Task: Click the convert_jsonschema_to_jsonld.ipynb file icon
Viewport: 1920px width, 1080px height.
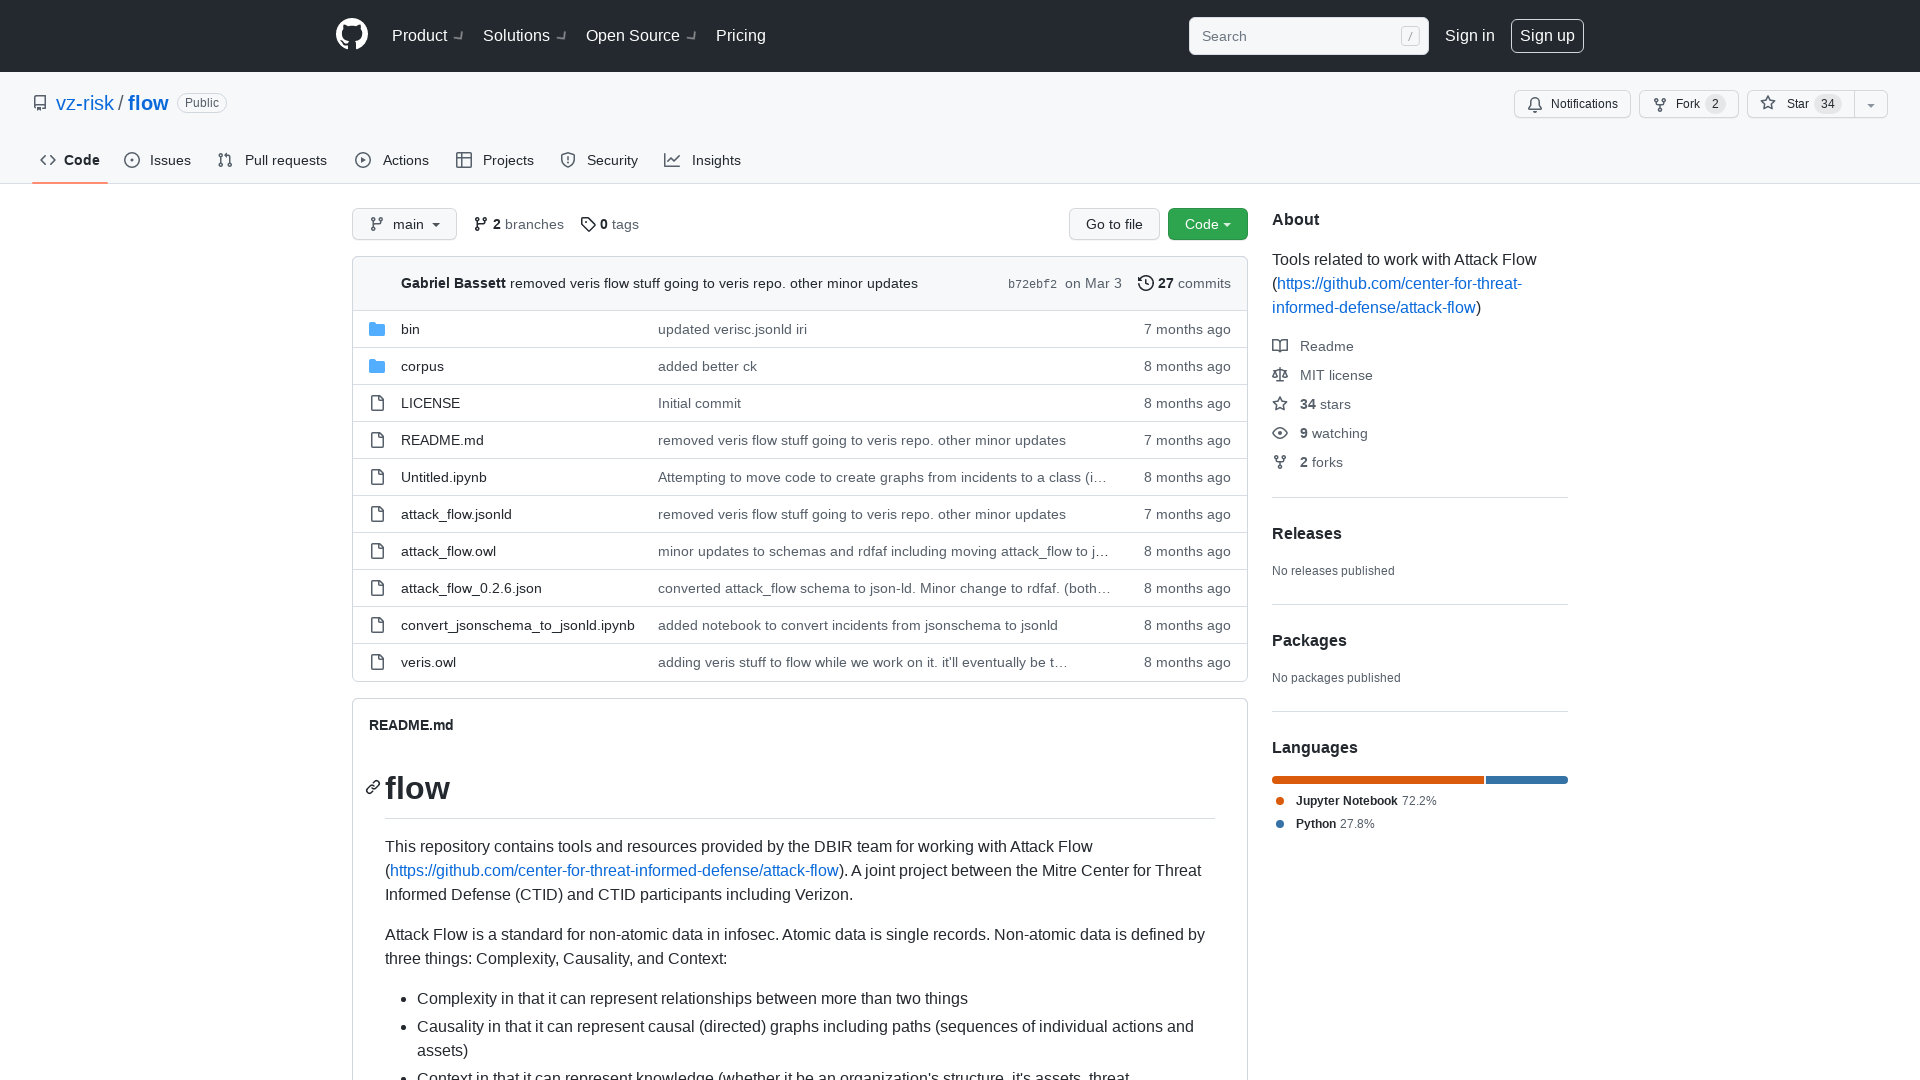Action: (x=377, y=625)
